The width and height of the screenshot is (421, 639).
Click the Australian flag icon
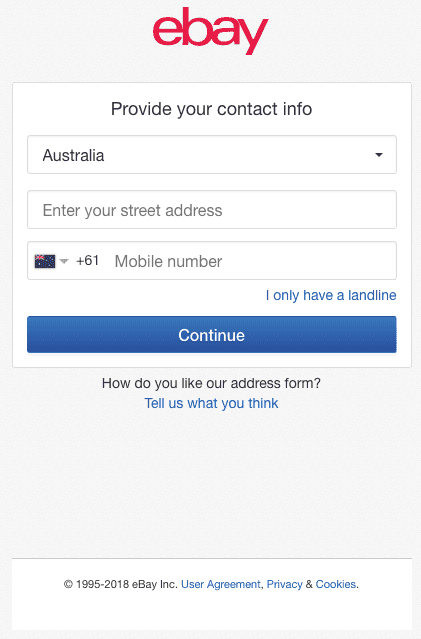tap(45, 261)
